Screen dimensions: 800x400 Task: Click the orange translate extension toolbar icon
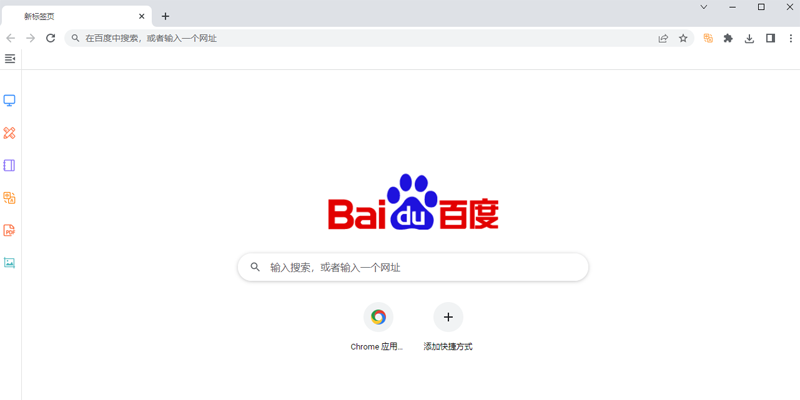(x=708, y=38)
